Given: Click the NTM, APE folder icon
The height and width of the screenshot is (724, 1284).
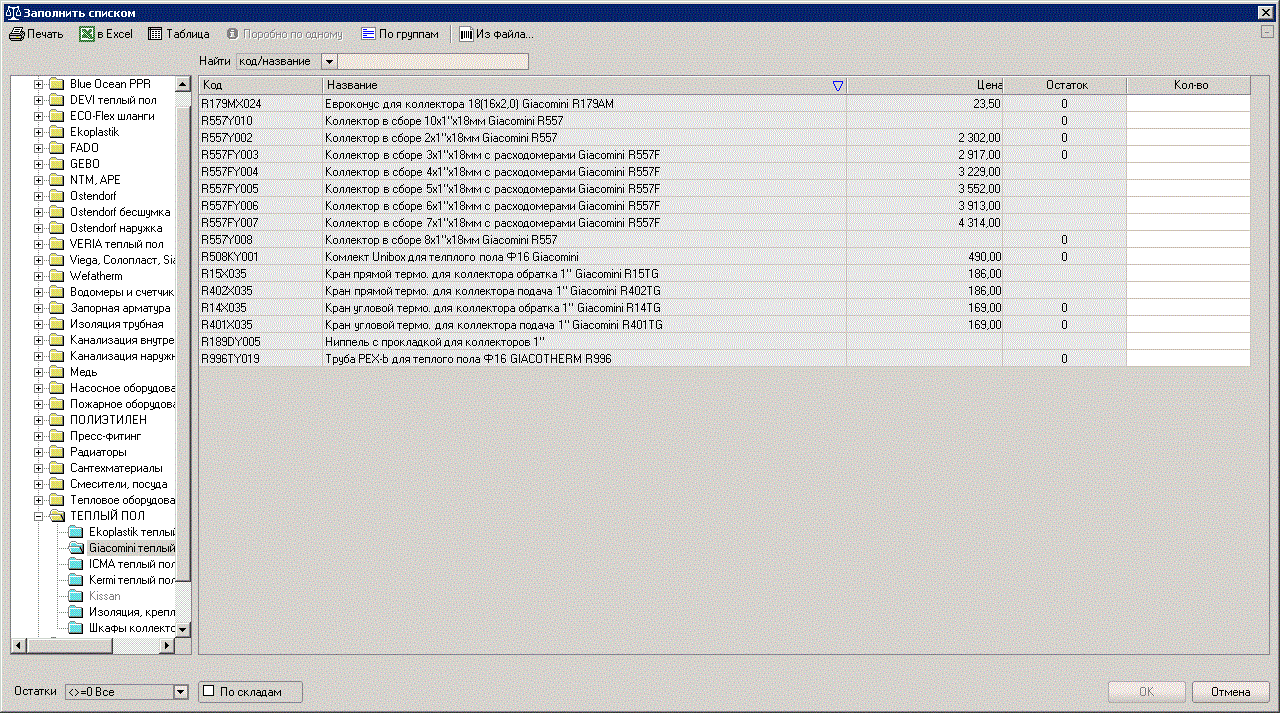Looking at the screenshot, I should pos(57,180).
